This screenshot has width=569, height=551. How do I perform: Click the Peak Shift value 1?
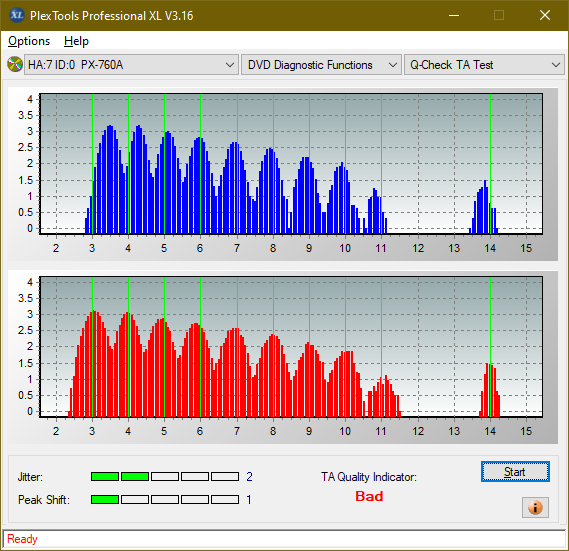click(249, 500)
